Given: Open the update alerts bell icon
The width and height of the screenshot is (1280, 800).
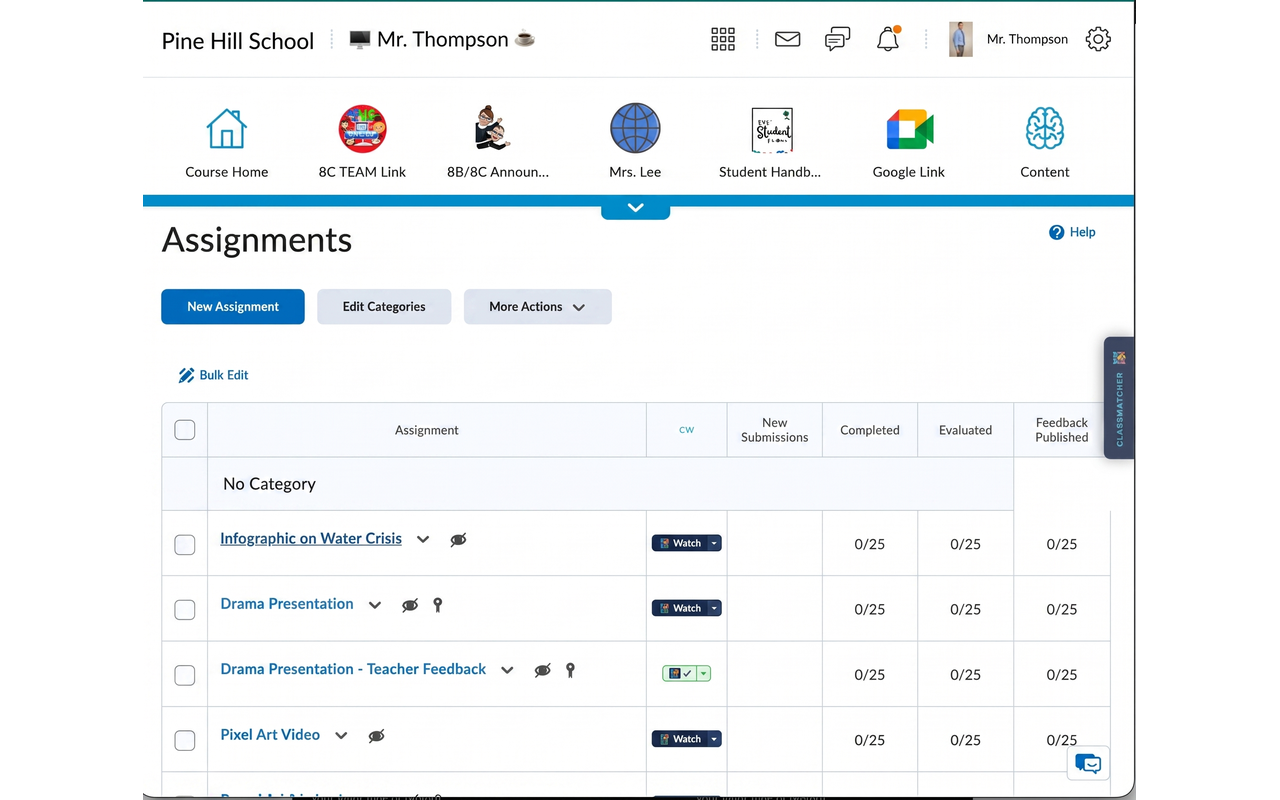Looking at the screenshot, I should 888,39.
